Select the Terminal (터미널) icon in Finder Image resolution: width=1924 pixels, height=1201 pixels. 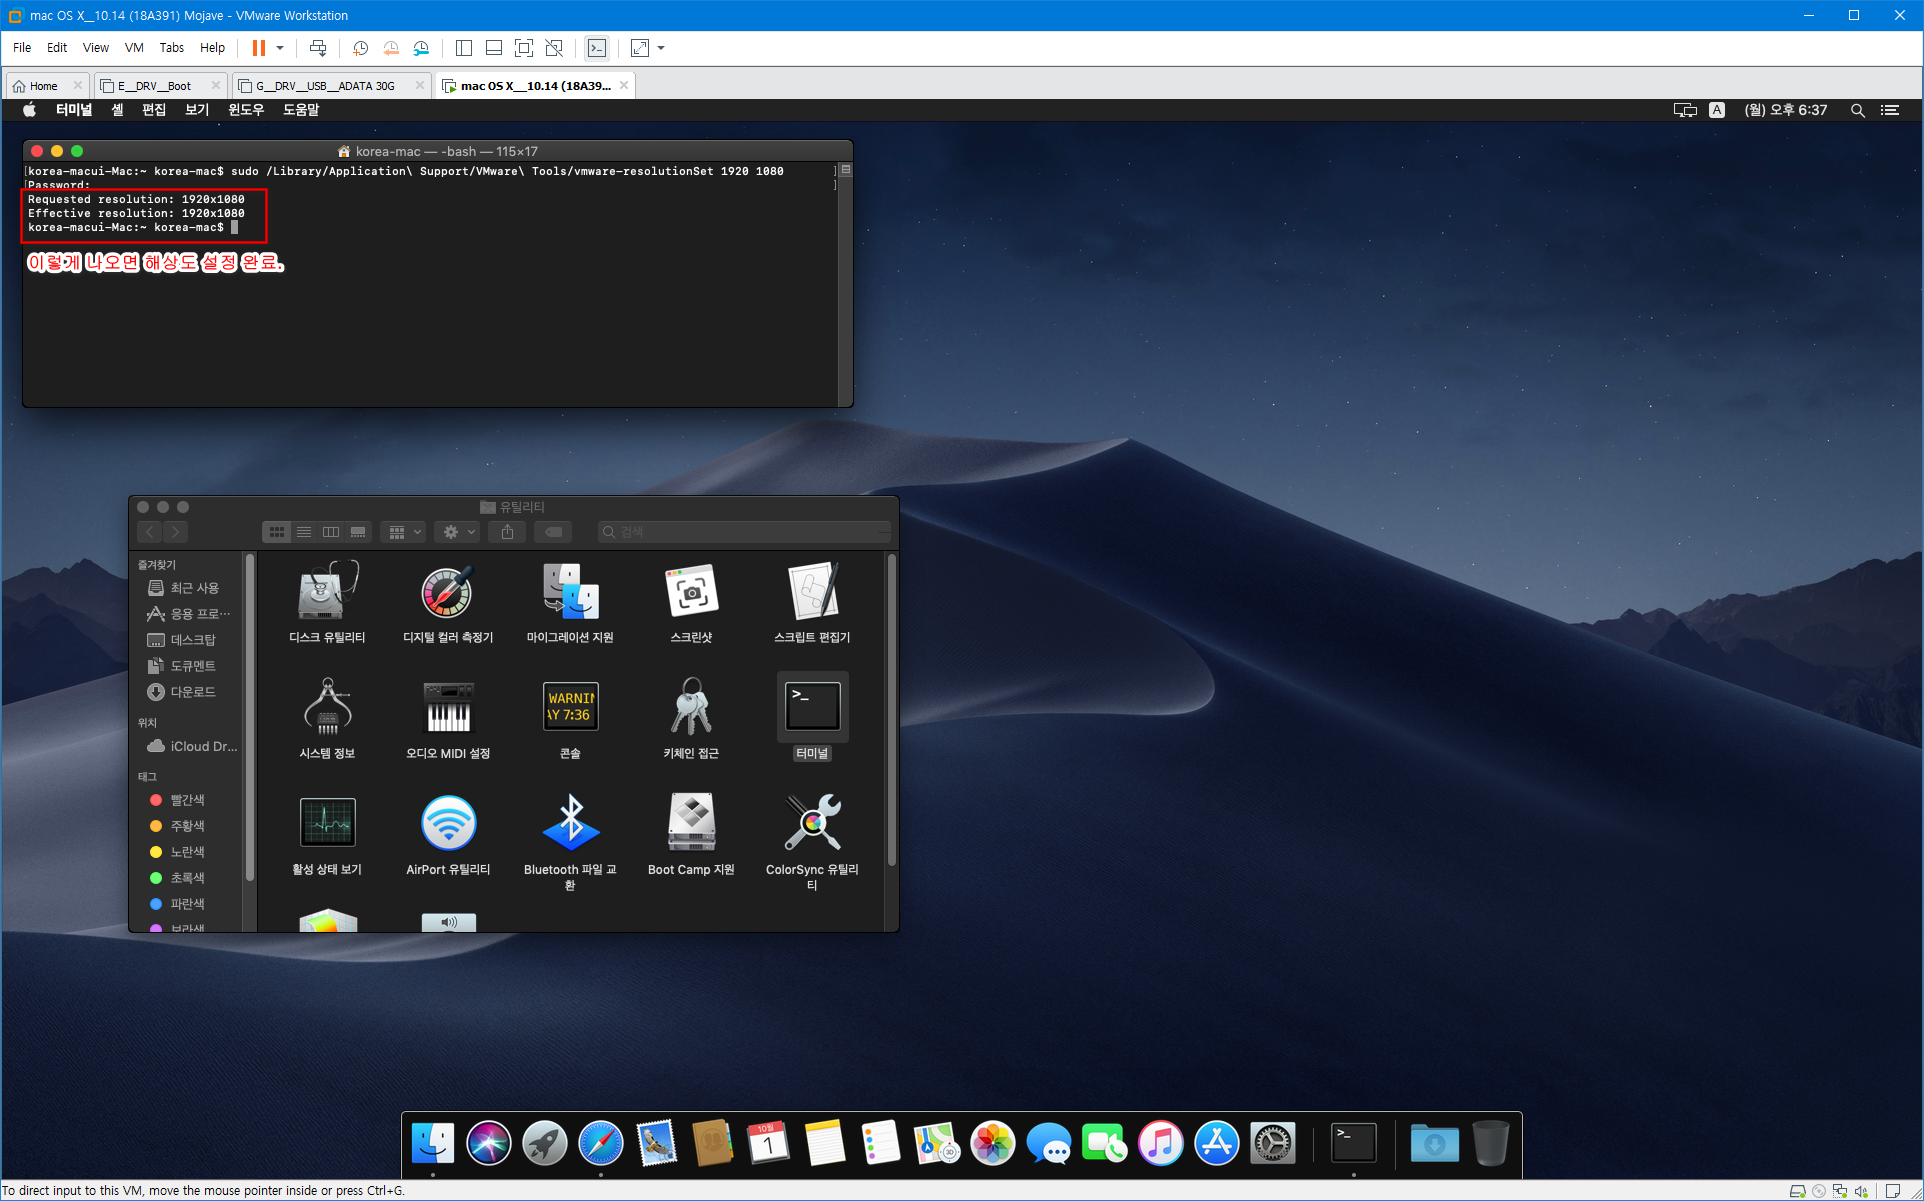point(813,707)
